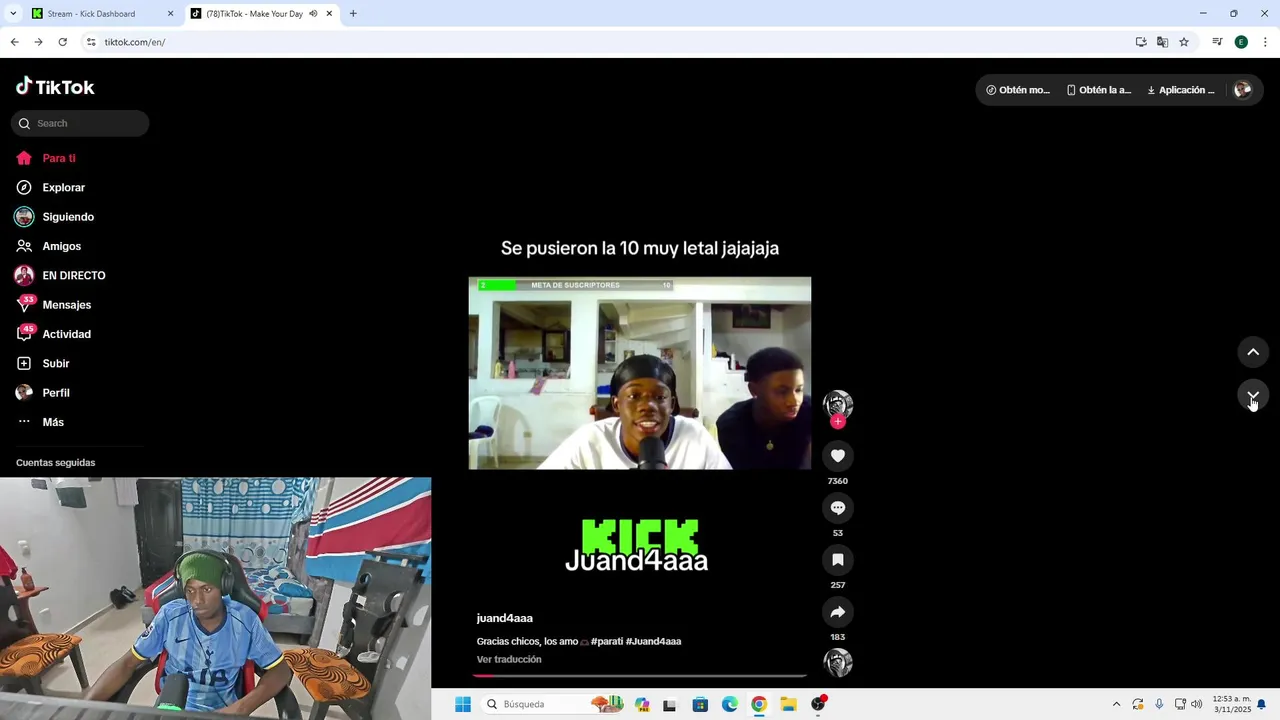Click the #Juand4aaa hashtag
Screen dimensions: 1280x720
tap(653, 641)
